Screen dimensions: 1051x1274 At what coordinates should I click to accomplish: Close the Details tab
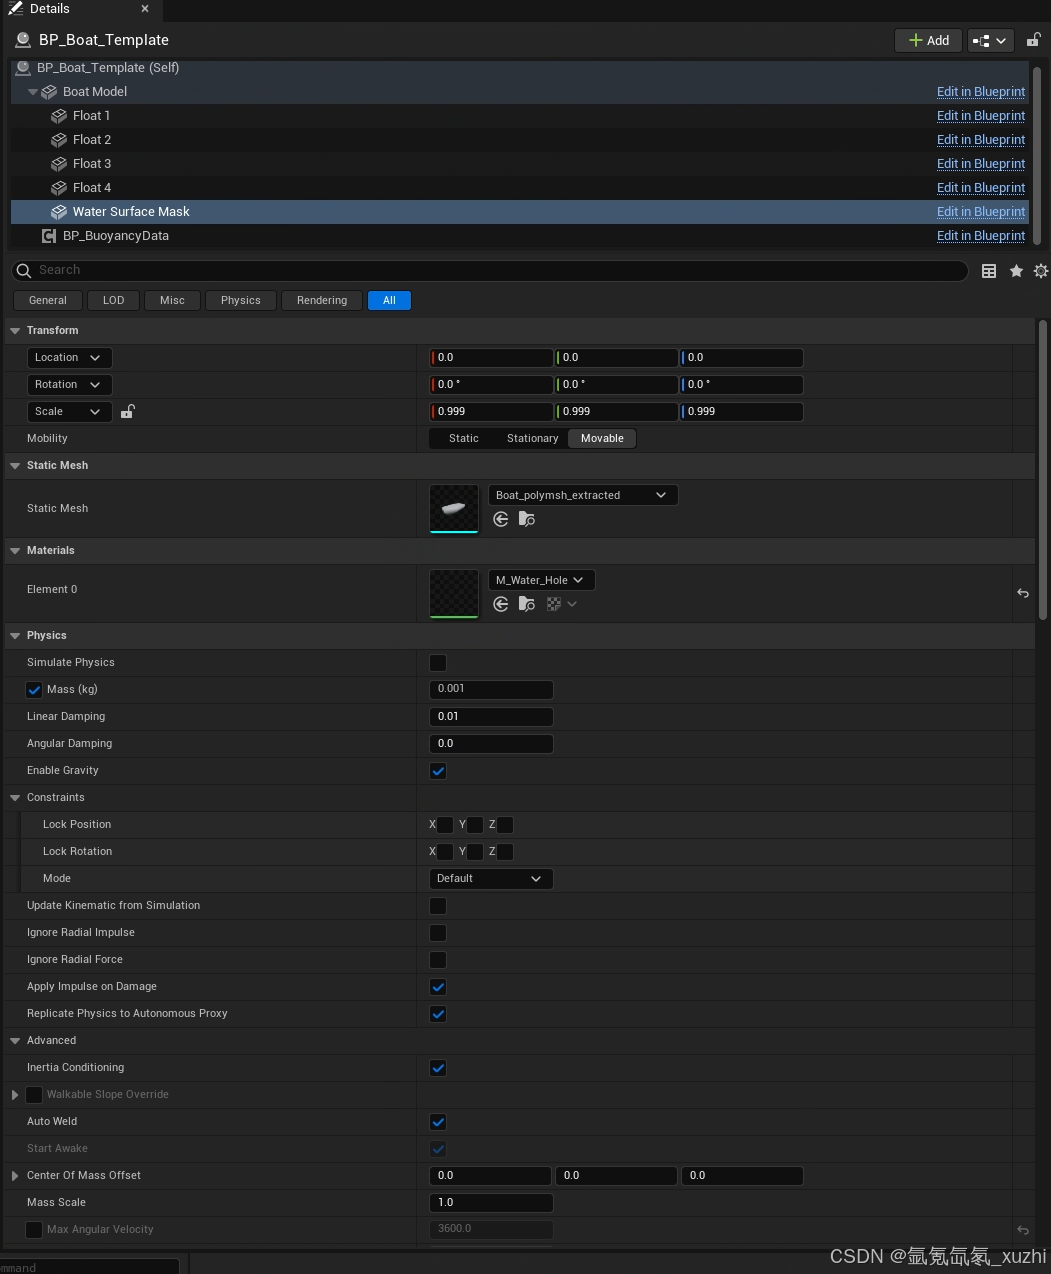[x=145, y=9]
